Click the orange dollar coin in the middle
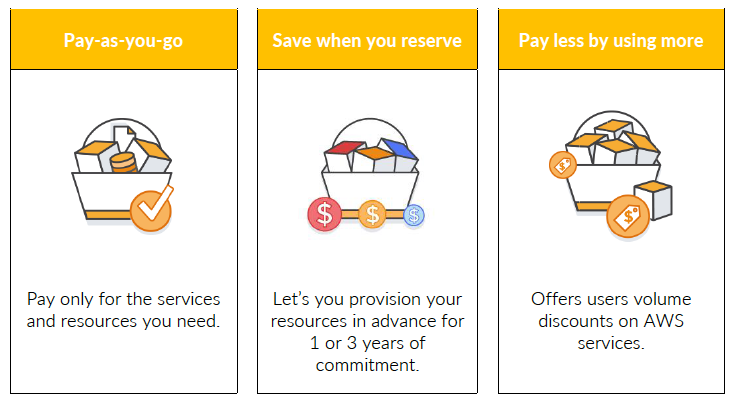The image size is (735, 405). click(373, 213)
